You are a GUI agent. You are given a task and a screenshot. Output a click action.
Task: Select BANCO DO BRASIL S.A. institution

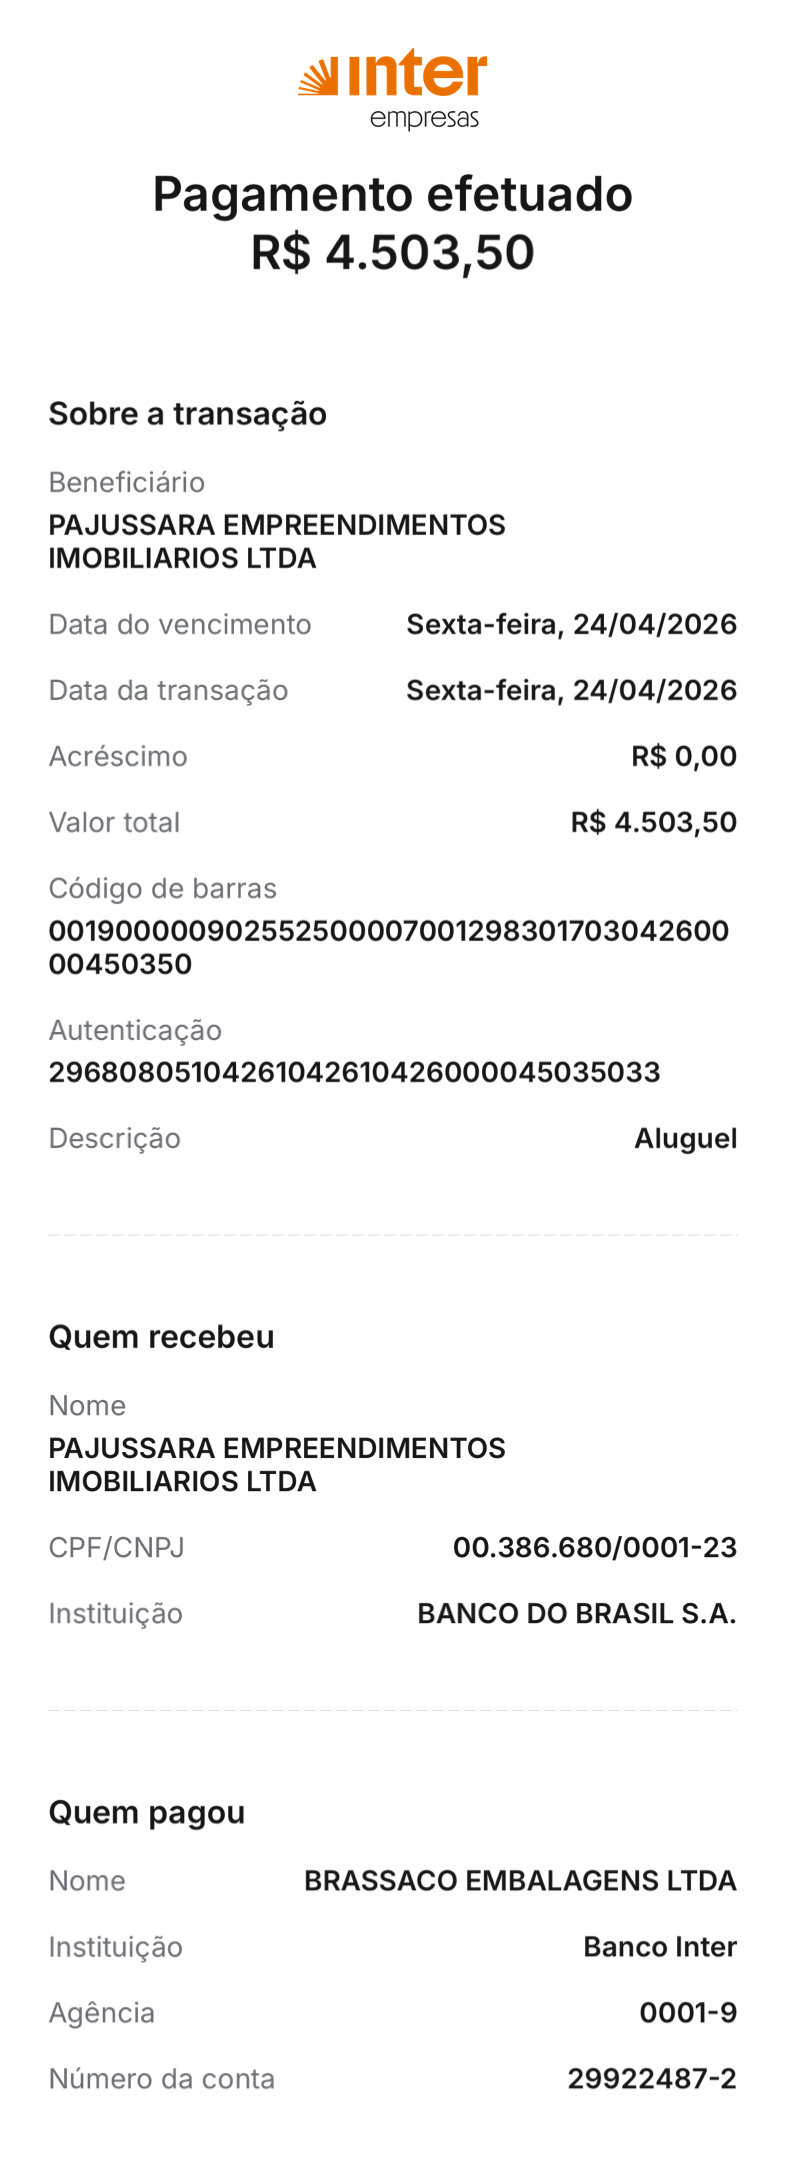576,1614
